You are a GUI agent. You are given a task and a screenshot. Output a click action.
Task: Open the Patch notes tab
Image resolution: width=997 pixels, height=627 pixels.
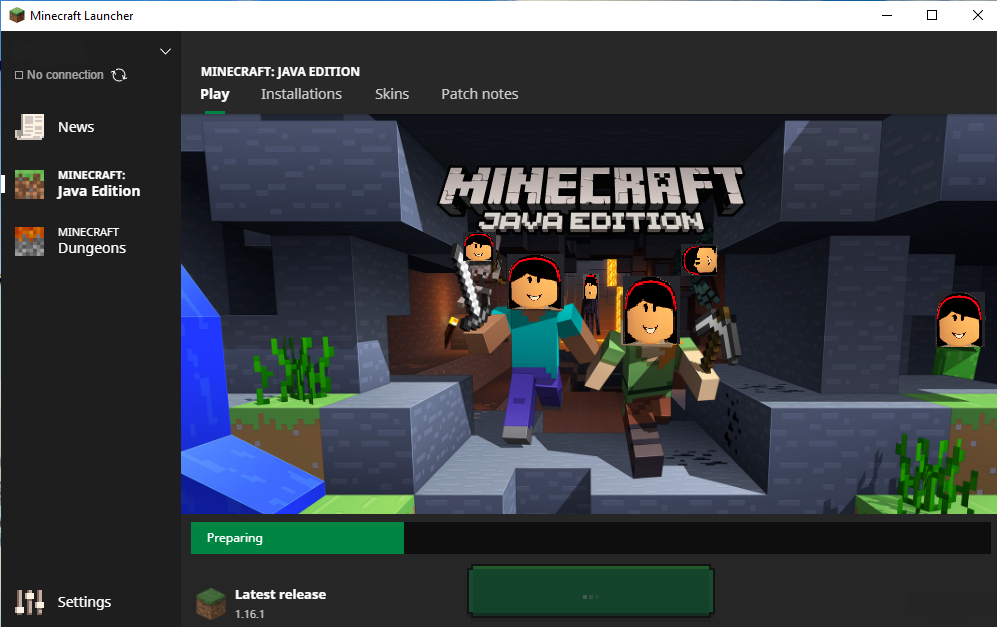point(479,94)
